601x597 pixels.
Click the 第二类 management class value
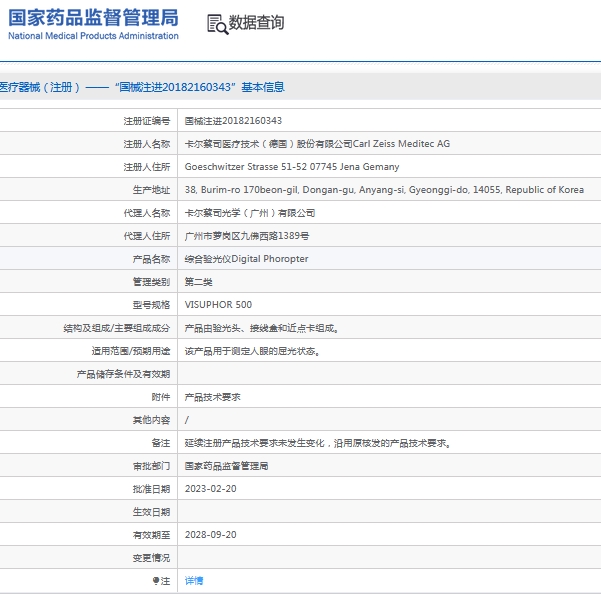(199, 282)
